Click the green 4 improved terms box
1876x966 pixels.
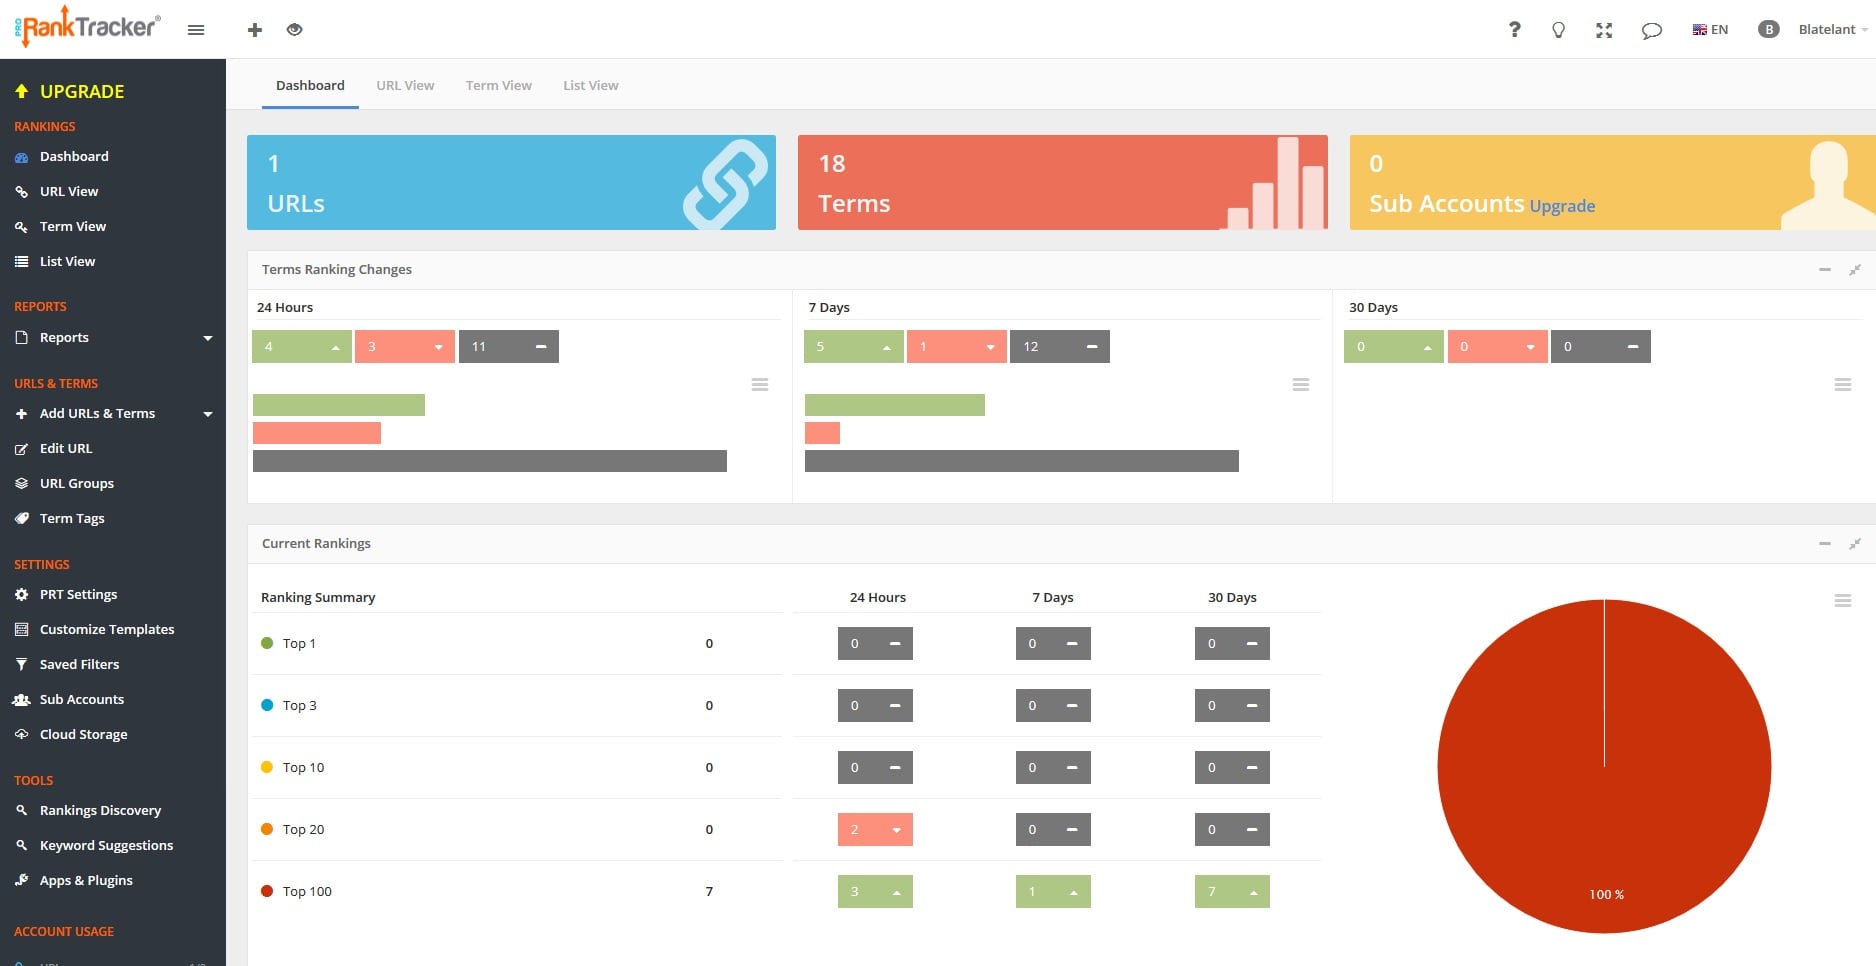302,347
